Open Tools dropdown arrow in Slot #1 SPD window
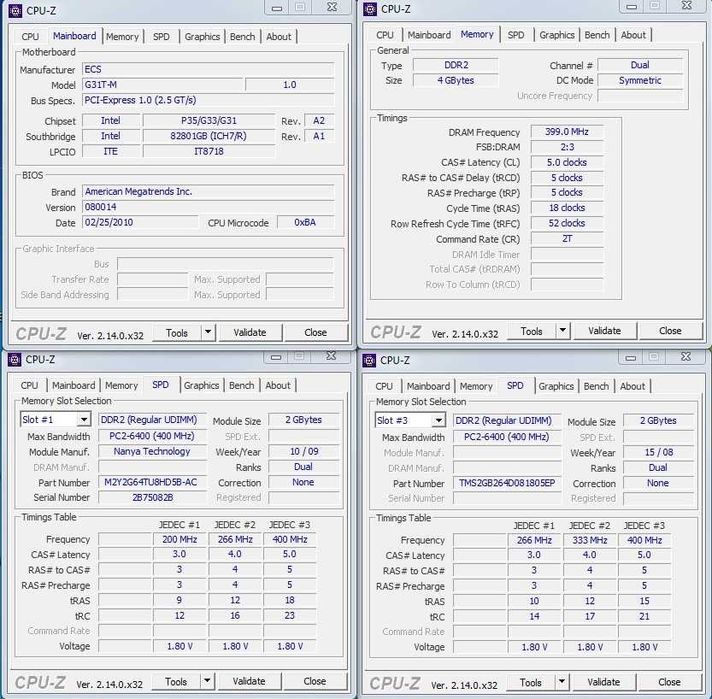This screenshot has height=699, width=712. 207,681
